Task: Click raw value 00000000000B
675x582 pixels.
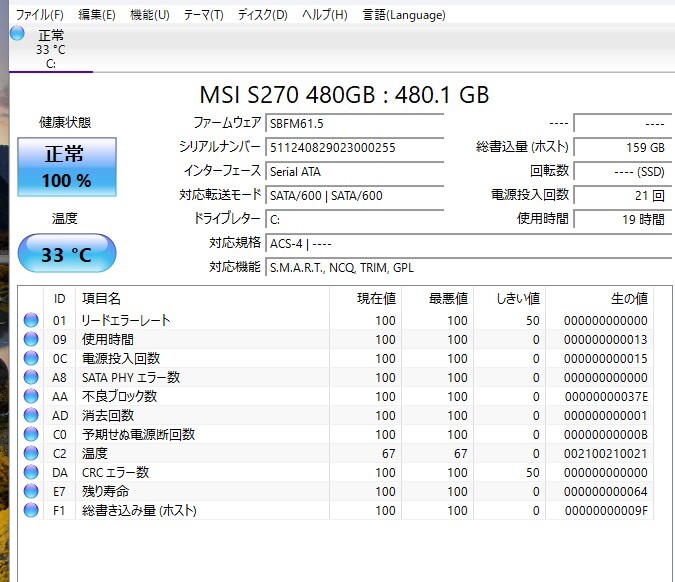Action: pyautogui.click(x=606, y=435)
